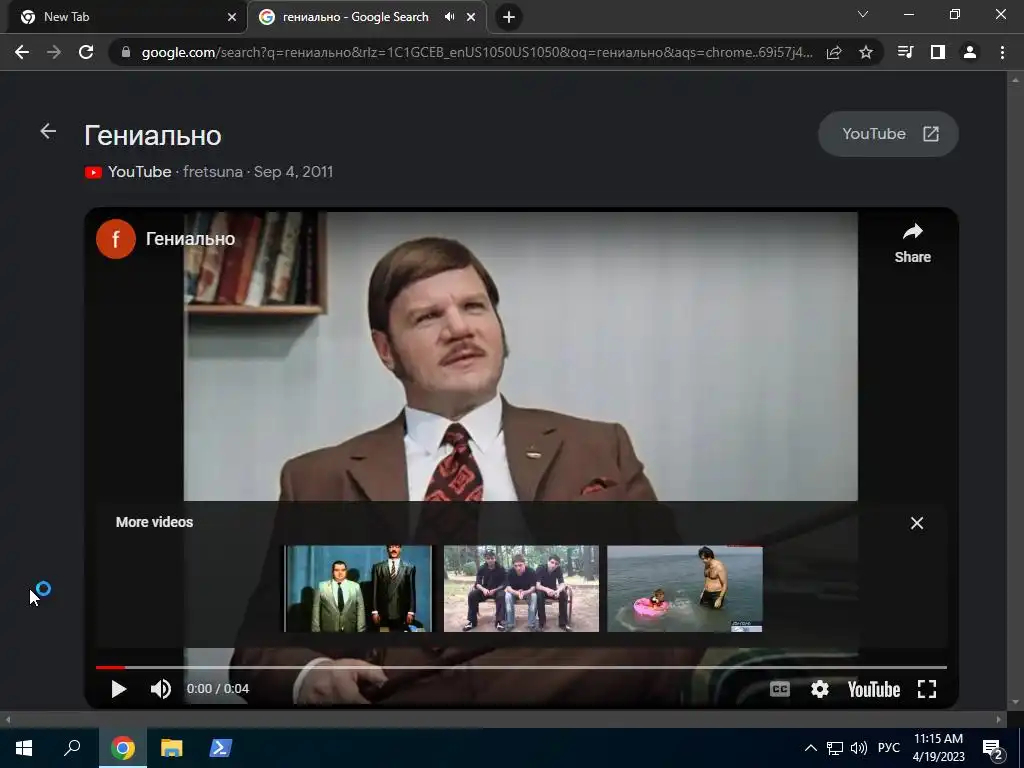Click the Гениально video title overlay
The image size is (1024, 768).
(190, 239)
